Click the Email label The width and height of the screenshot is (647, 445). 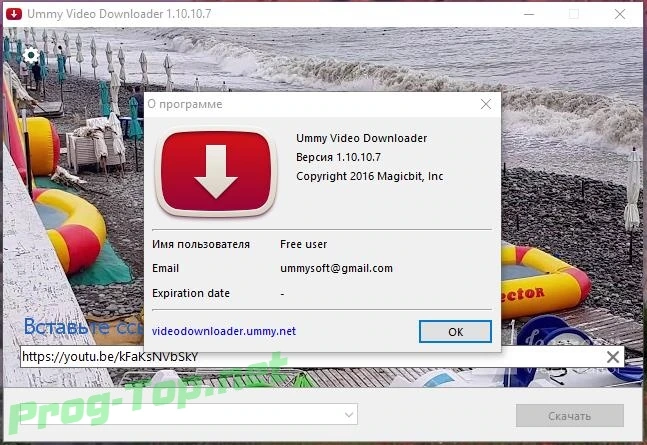(x=165, y=268)
